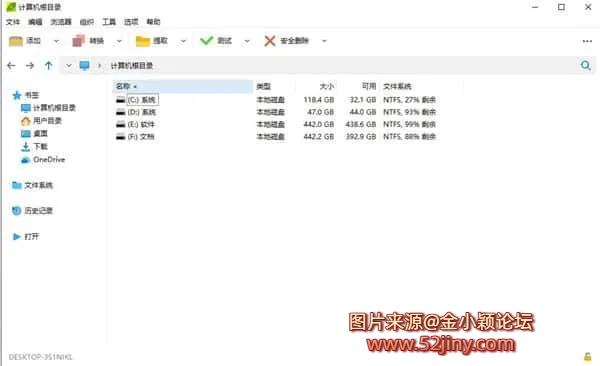Sort by the 可用 column header
The image size is (600, 366).
(x=369, y=87)
